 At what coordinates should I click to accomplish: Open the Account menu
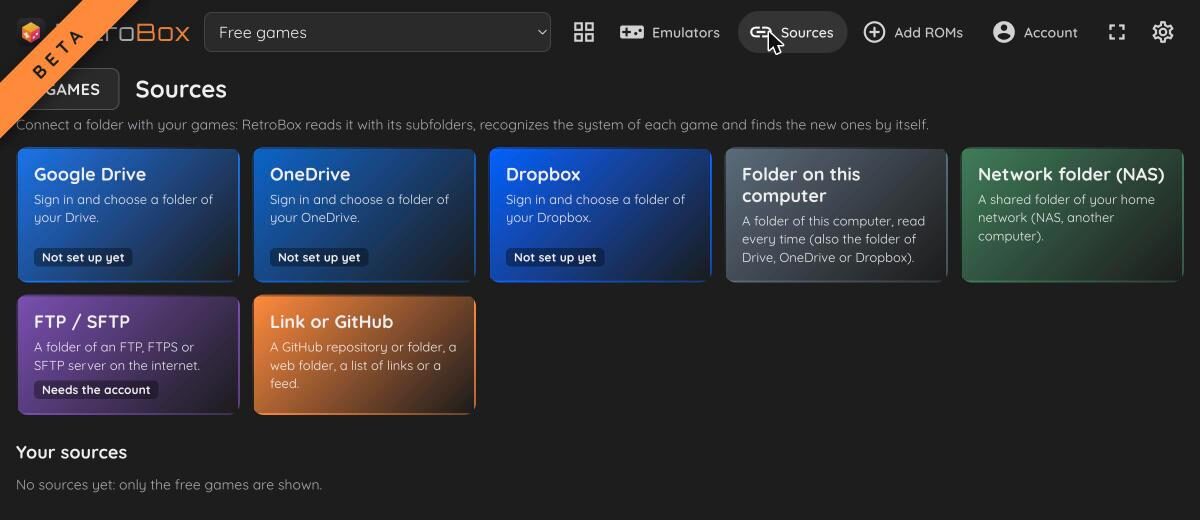tap(1035, 32)
